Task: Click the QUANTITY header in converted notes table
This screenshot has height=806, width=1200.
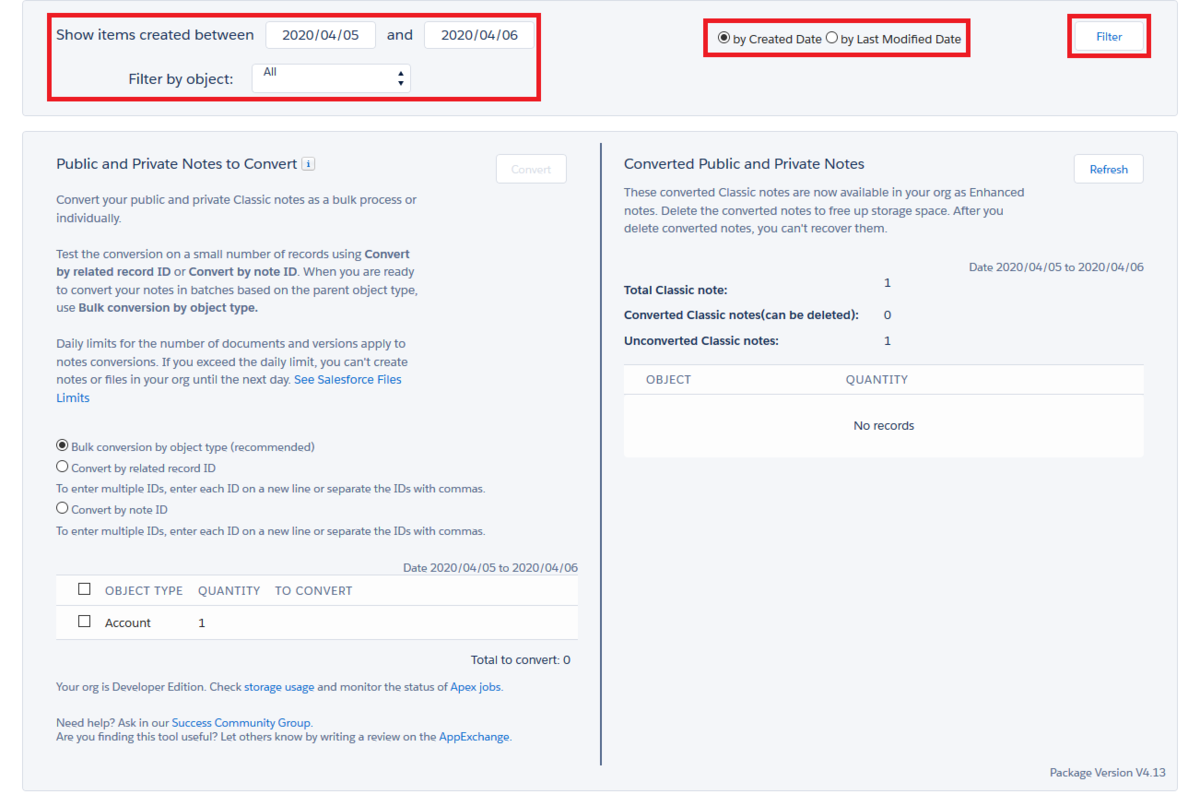Action: pyautogui.click(x=877, y=380)
